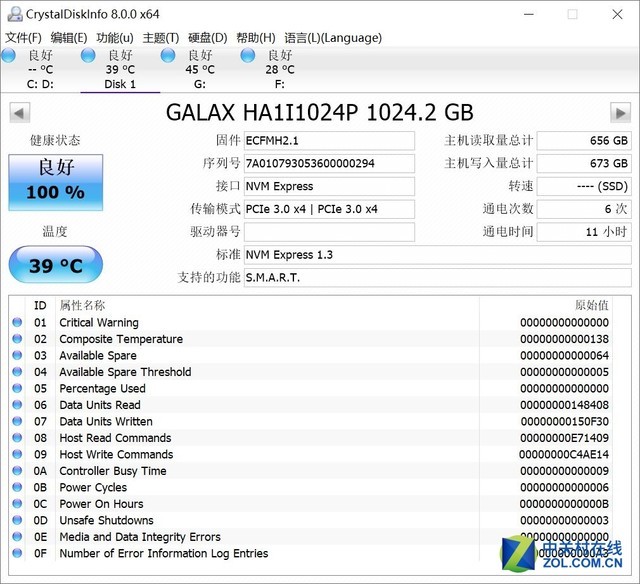The image size is (640, 584).
Task: Click host reads total 656 GB
Action: (x=584, y=141)
